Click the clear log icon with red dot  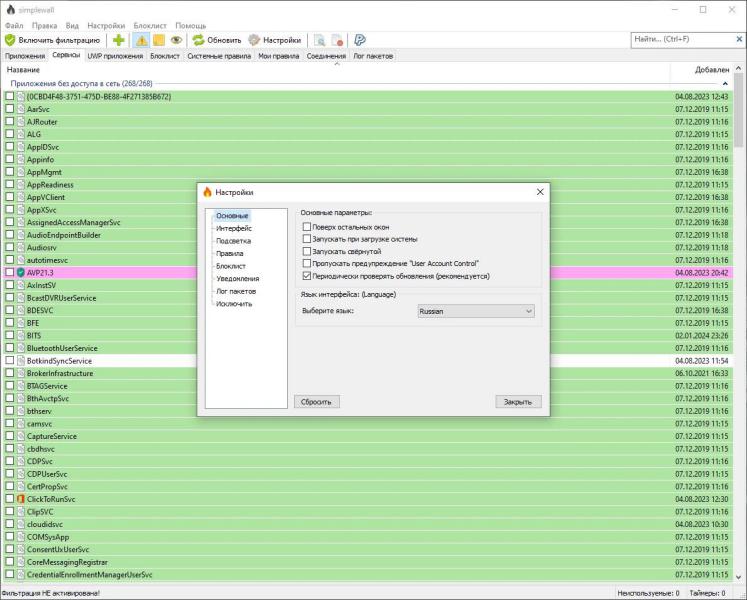pyautogui.click(x=337, y=41)
